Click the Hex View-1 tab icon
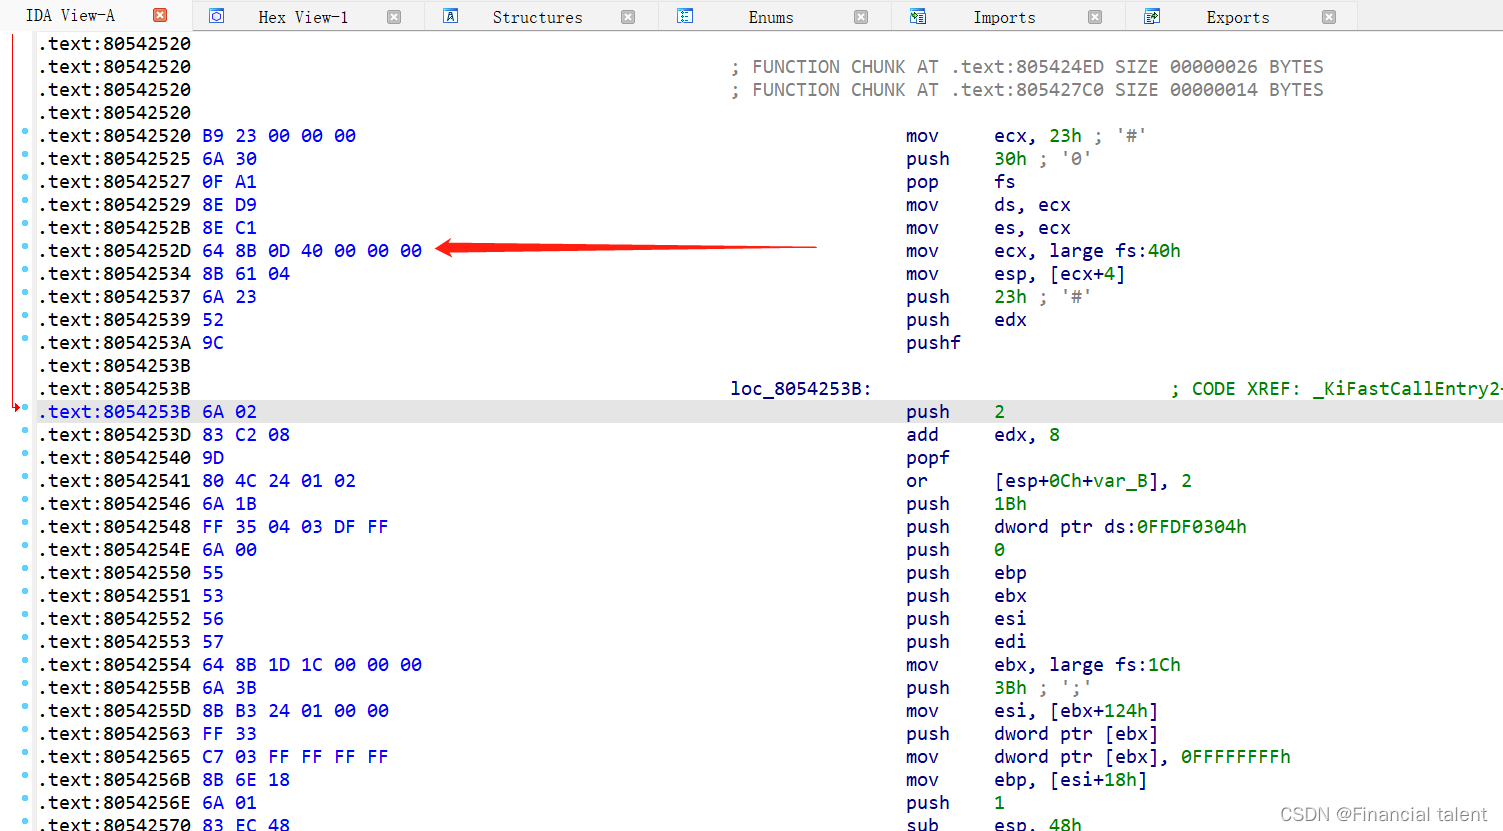1503x831 pixels. point(216,16)
